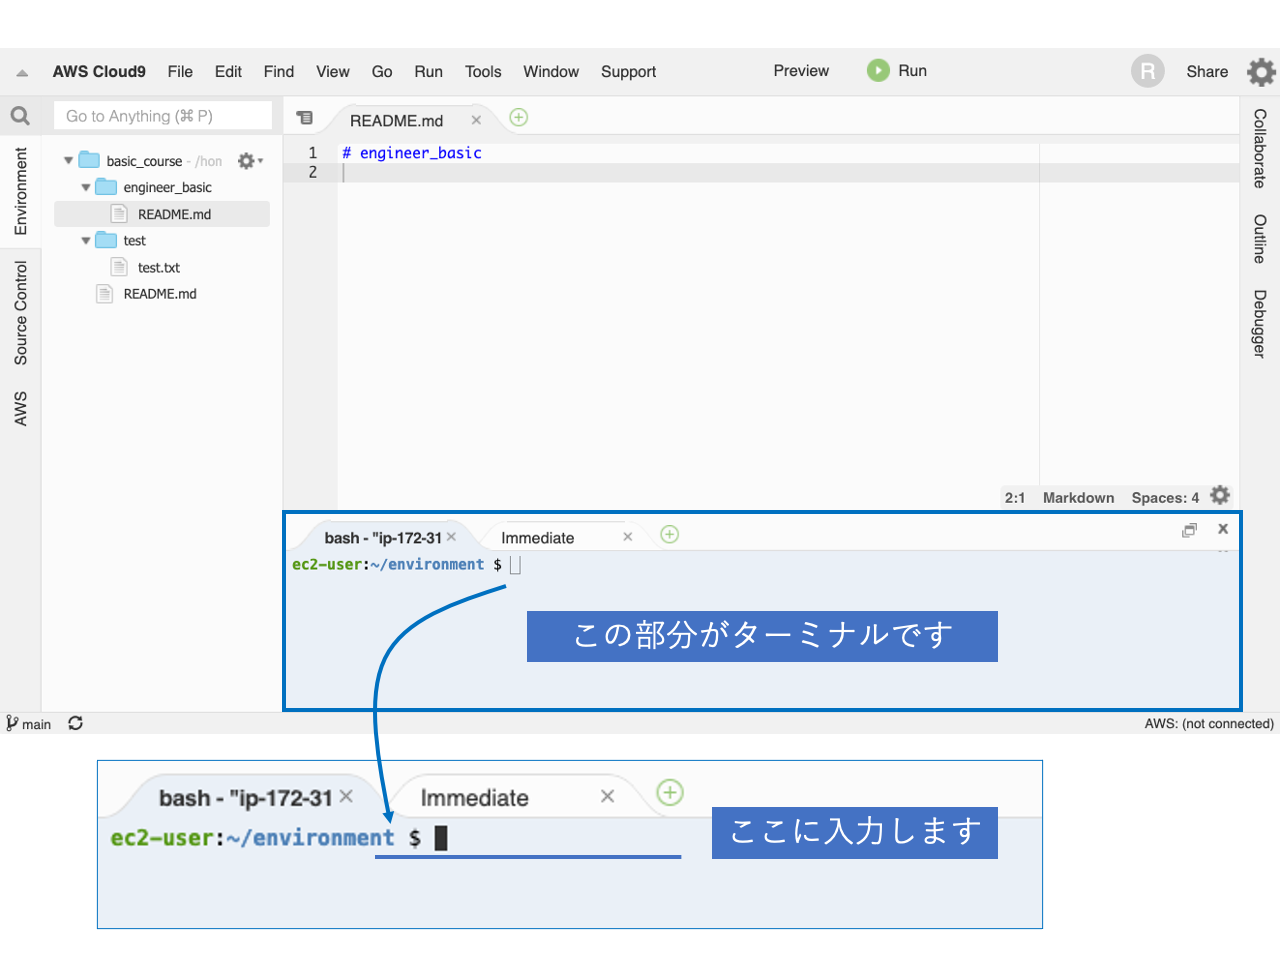Select test.txt in the file tree
1280x960 pixels.
pyautogui.click(x=159, y=268)
